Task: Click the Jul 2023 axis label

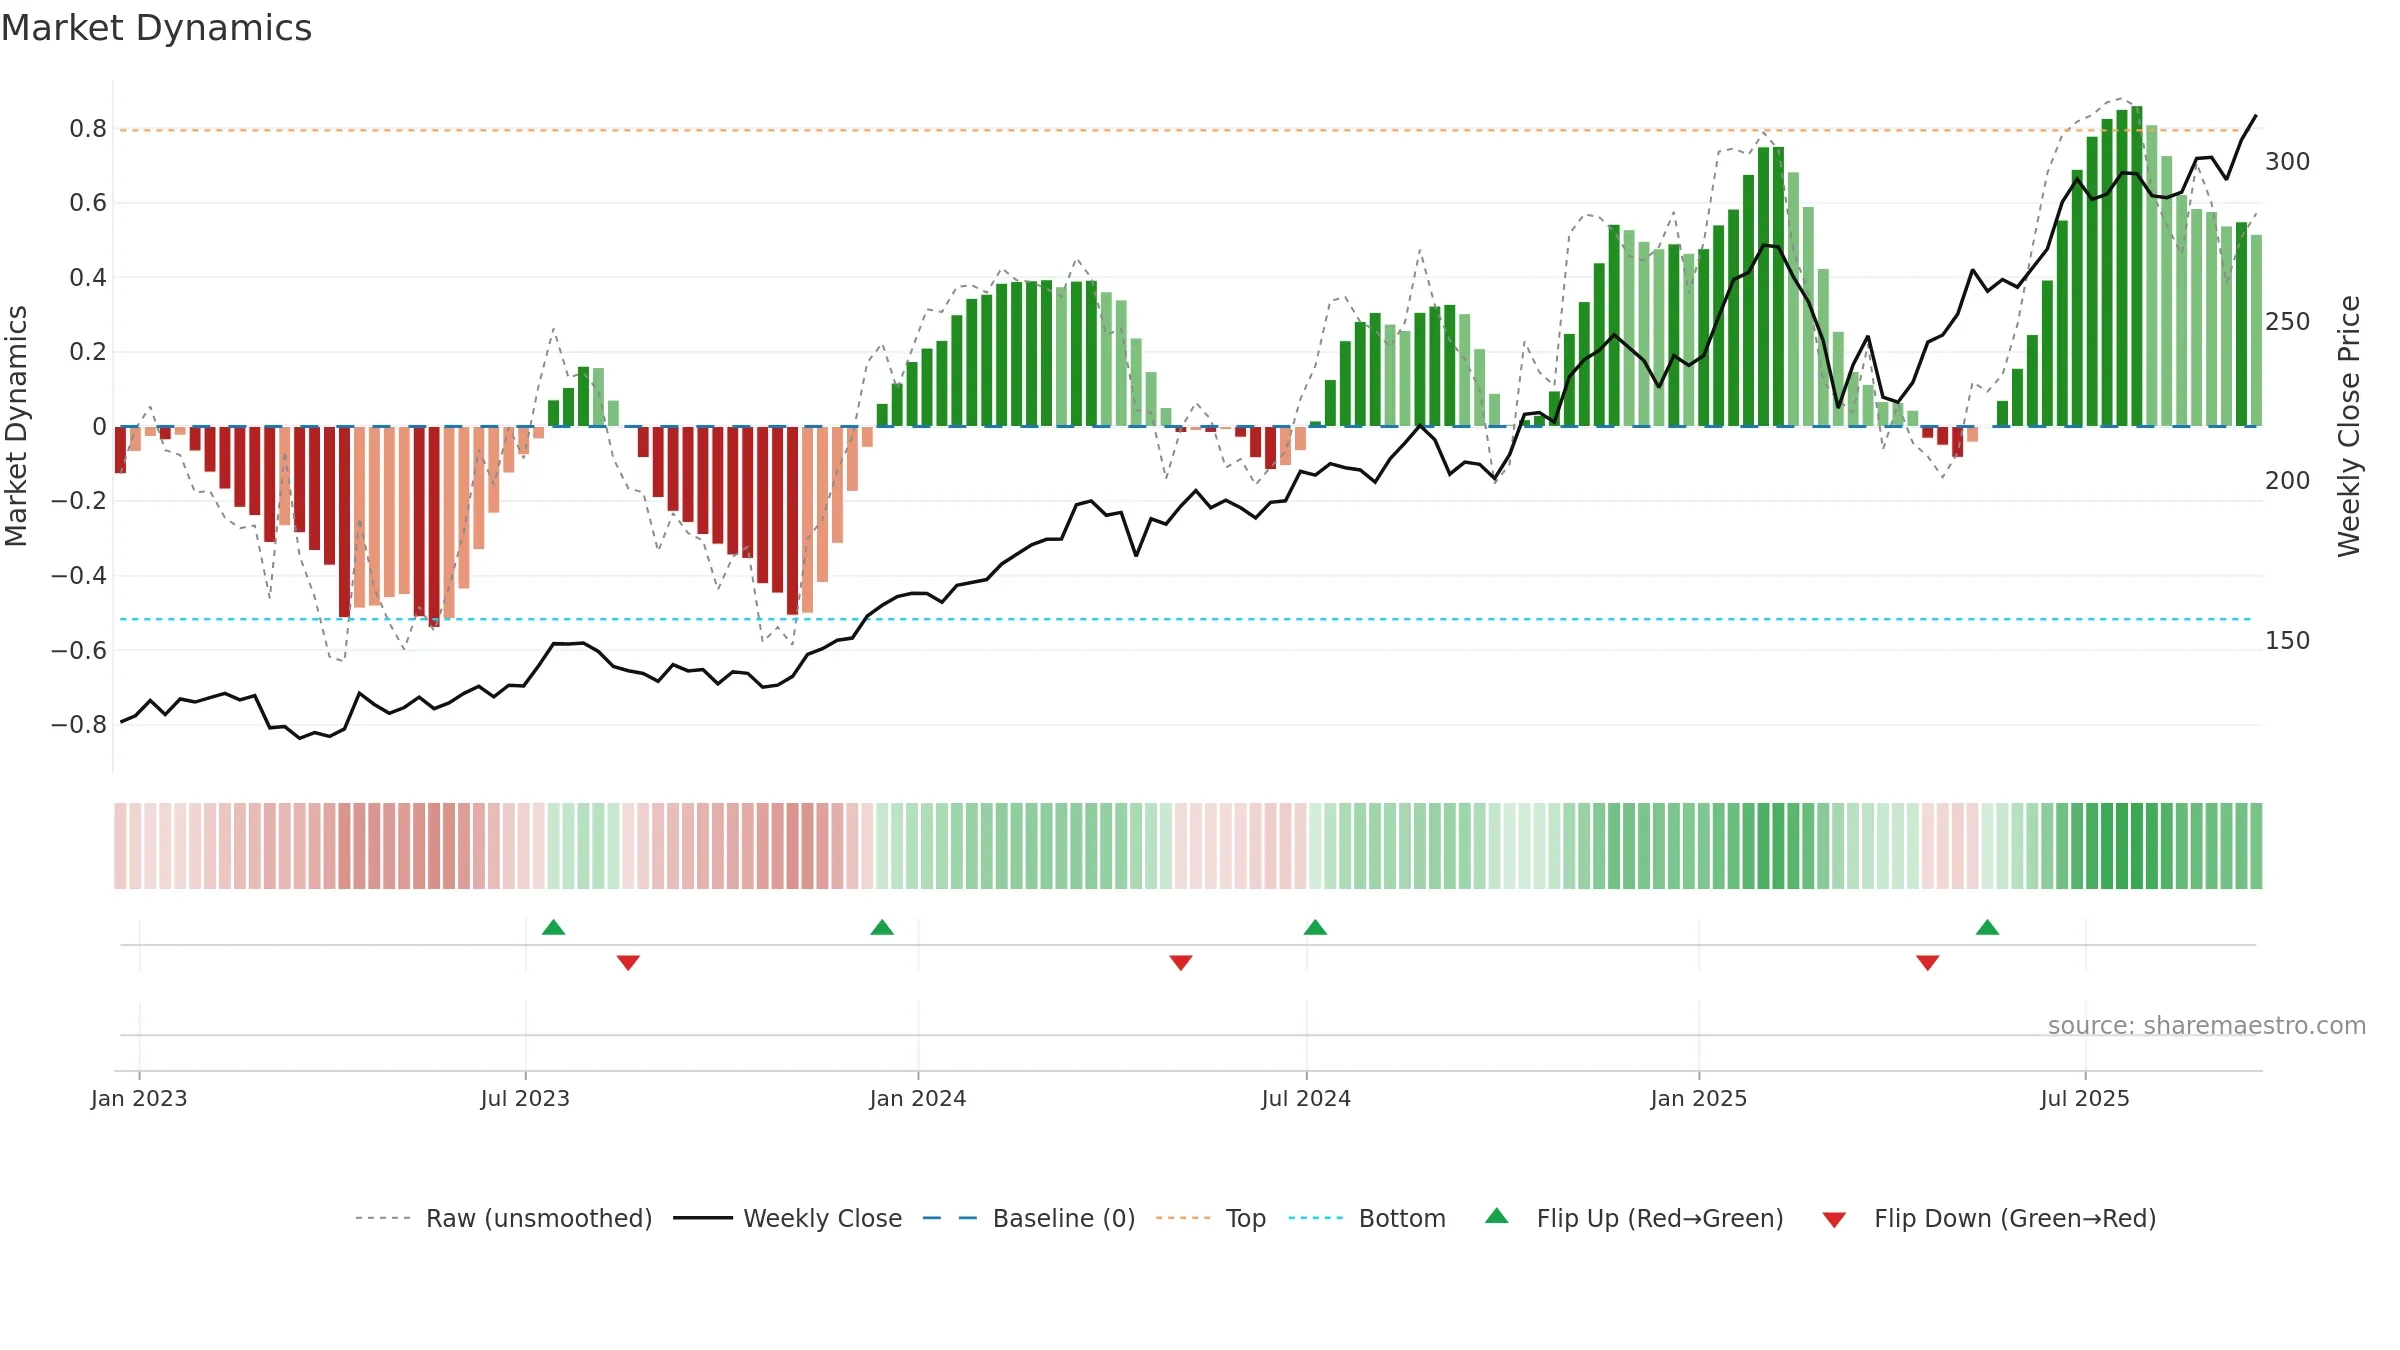Action: pyautogui.click(x=525, y=1098)
